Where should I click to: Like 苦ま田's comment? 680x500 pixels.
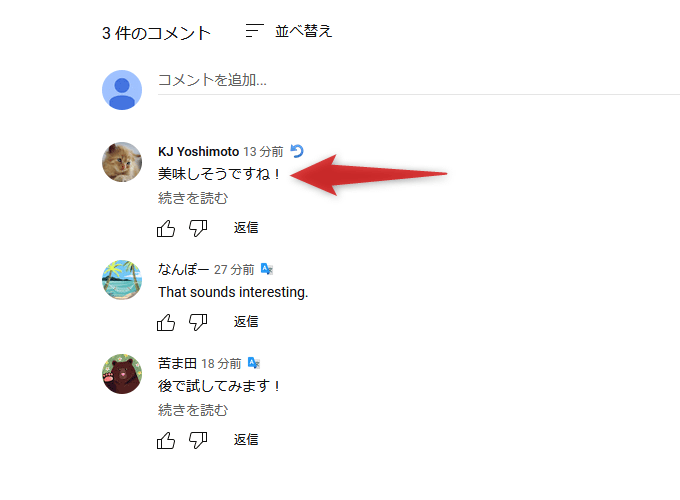166,440
